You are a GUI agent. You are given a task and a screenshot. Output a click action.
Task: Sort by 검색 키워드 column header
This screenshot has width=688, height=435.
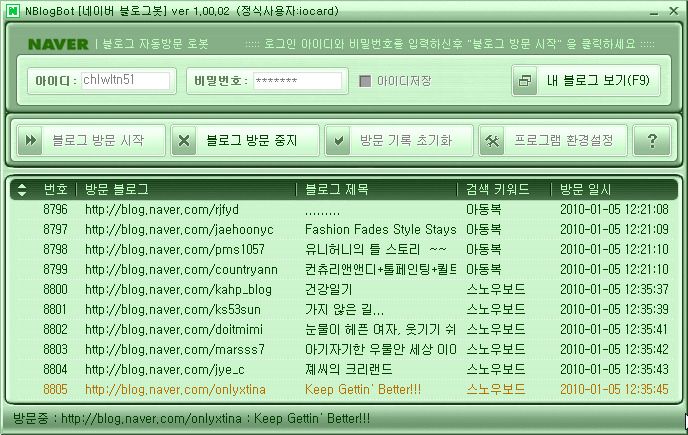click(x=498, y=190)
